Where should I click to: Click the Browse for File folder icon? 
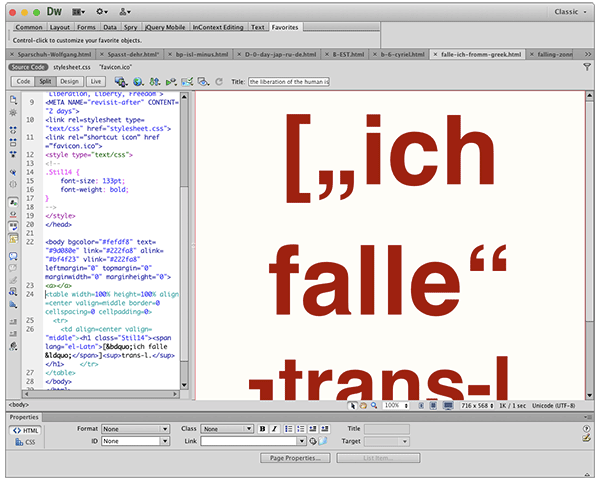pos(323,441)
